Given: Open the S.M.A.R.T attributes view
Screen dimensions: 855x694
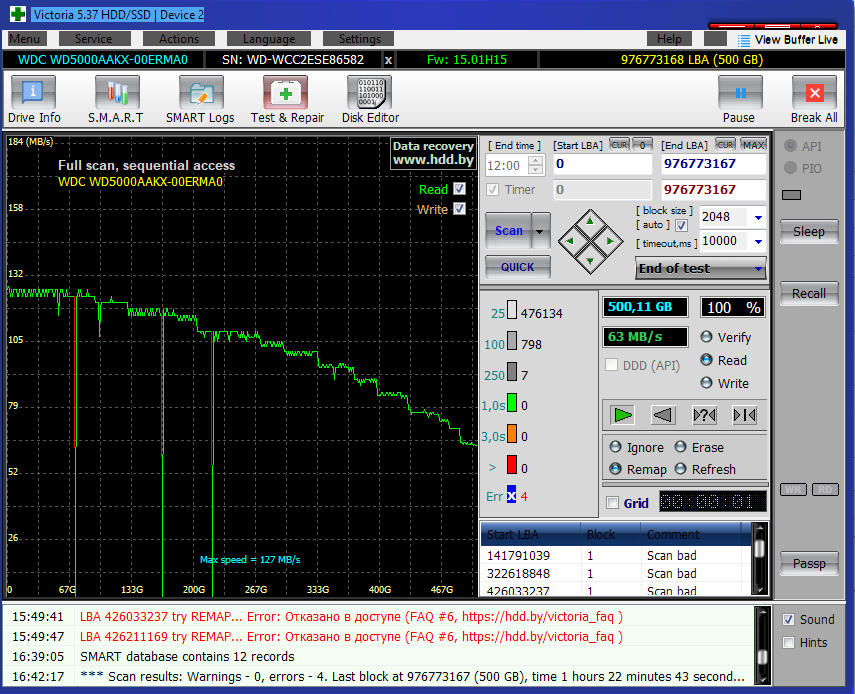Looking at the screenshot, I should [116, 100].
